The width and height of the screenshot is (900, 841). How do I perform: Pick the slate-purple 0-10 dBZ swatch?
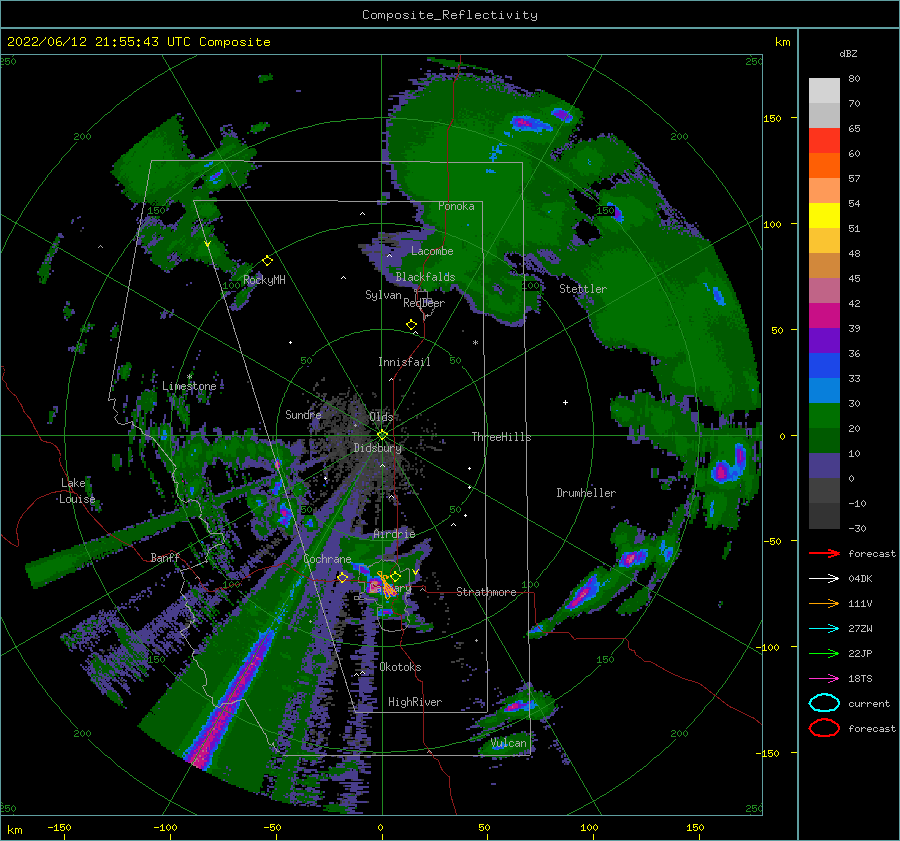point(824,465)
